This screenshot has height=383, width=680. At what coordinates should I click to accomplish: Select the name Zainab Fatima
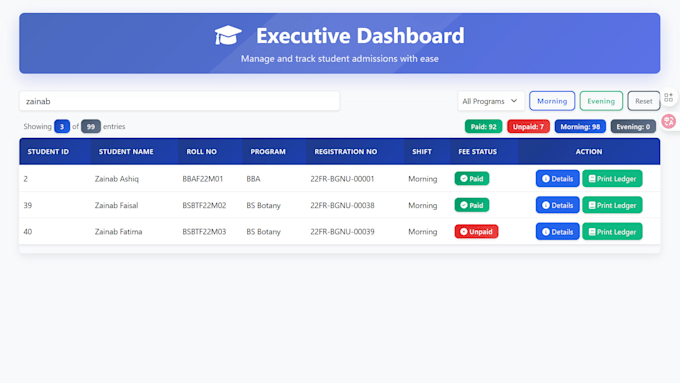(x=118, y=232)
